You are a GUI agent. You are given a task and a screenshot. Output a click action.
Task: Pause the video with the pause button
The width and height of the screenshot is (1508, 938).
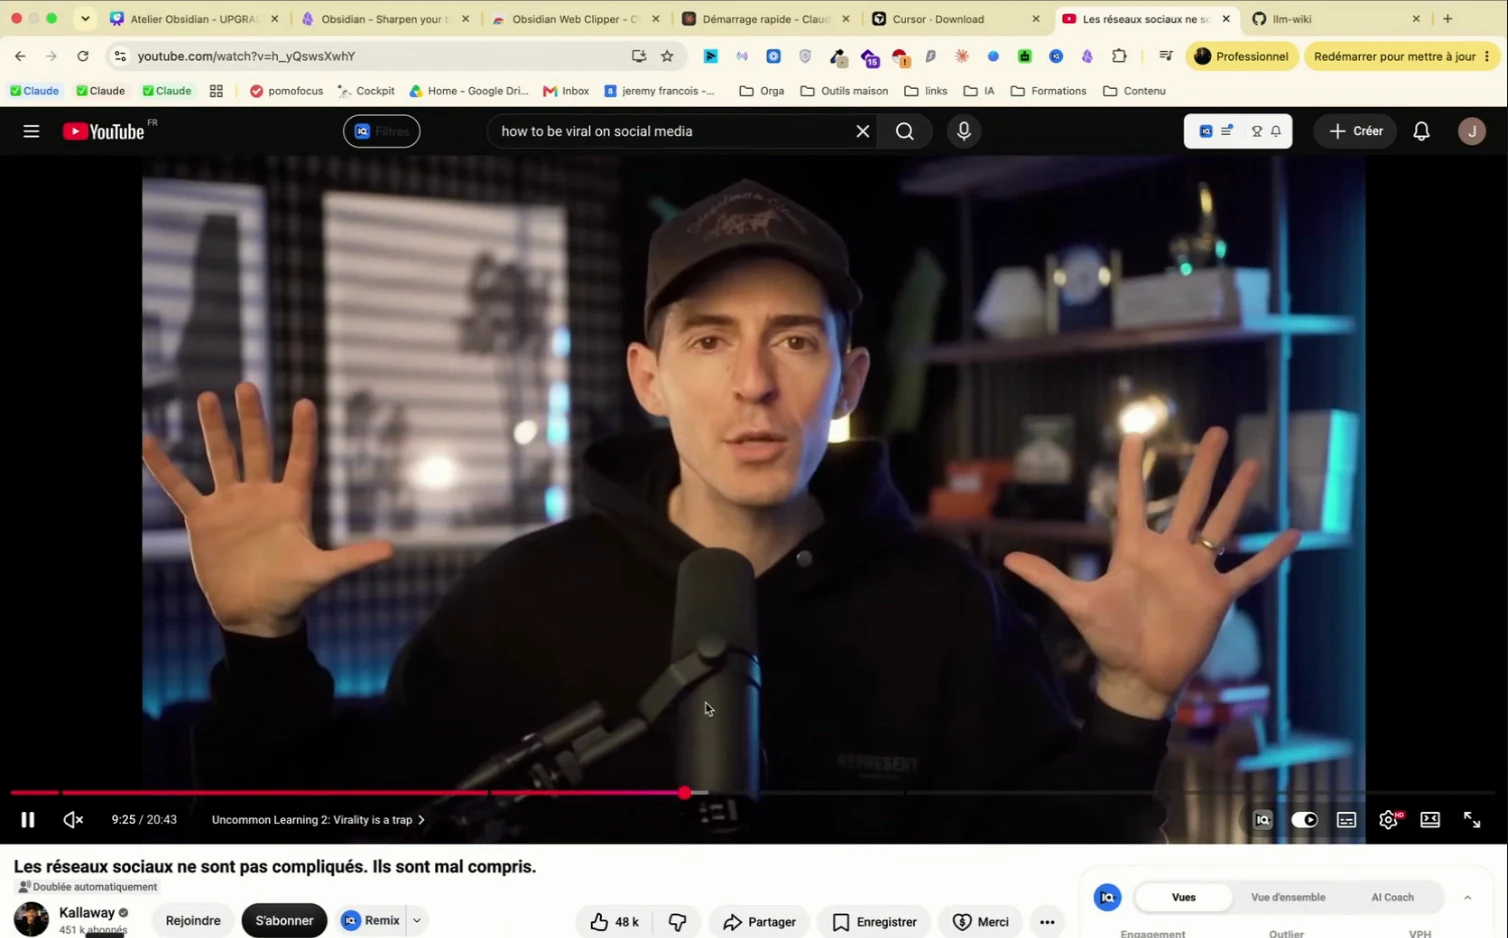coord(28,820)
